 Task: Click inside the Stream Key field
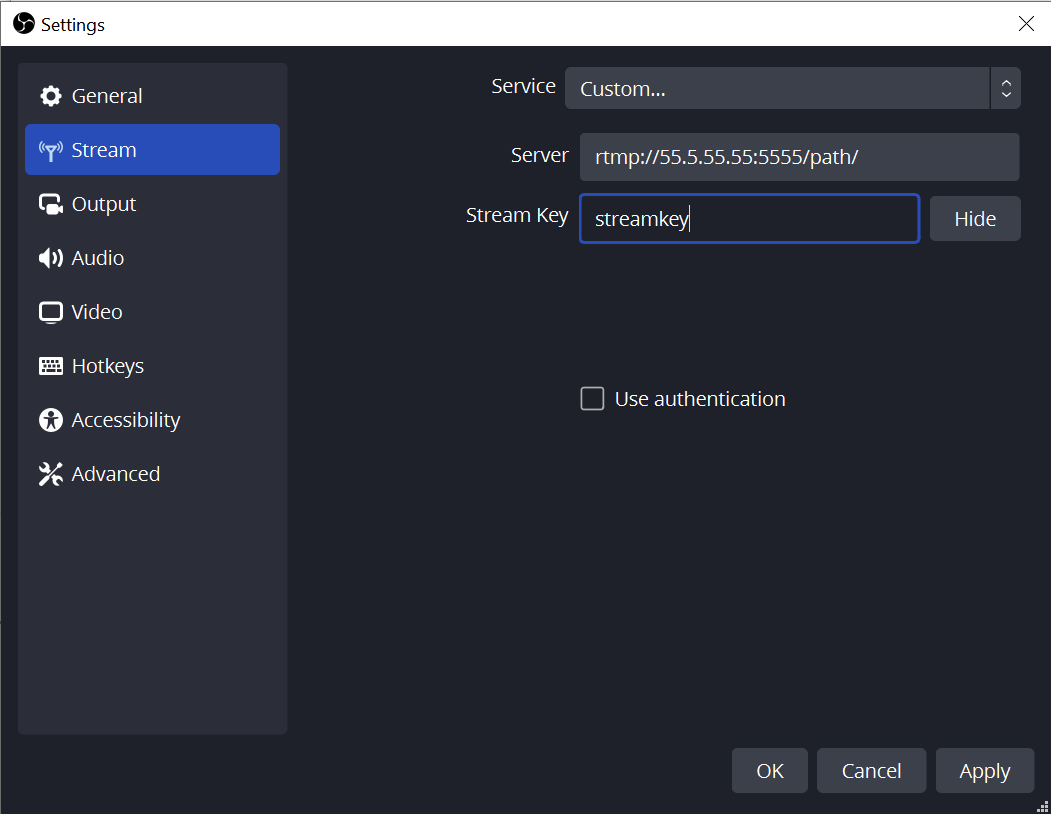click(749, 218)
